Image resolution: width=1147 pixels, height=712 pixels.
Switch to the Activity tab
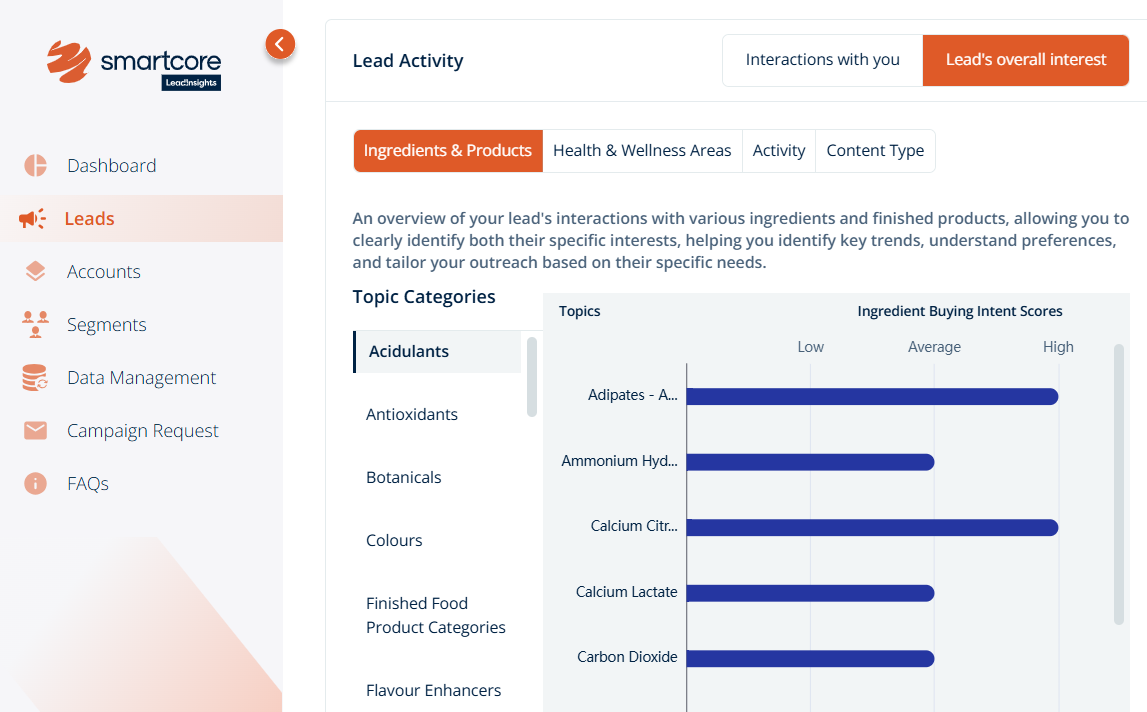tap(778, 151)
